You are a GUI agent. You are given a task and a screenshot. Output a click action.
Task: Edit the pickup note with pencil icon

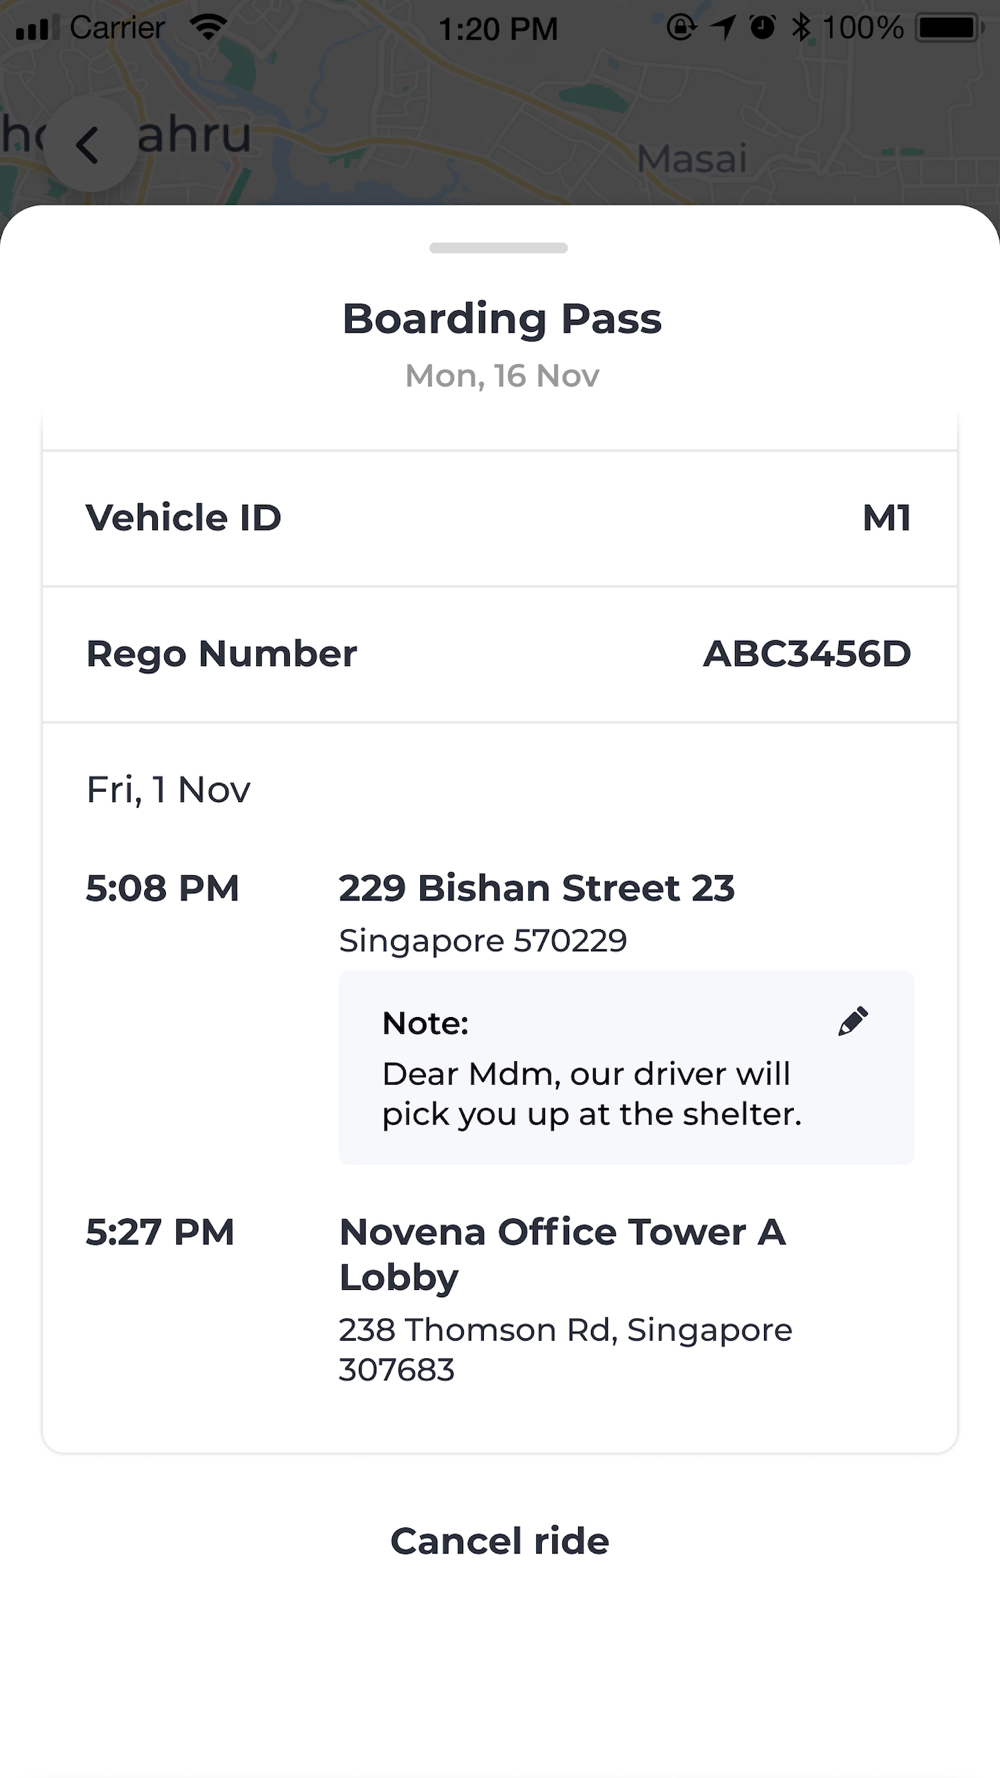pyautogui.click(x=852, y=1021)
